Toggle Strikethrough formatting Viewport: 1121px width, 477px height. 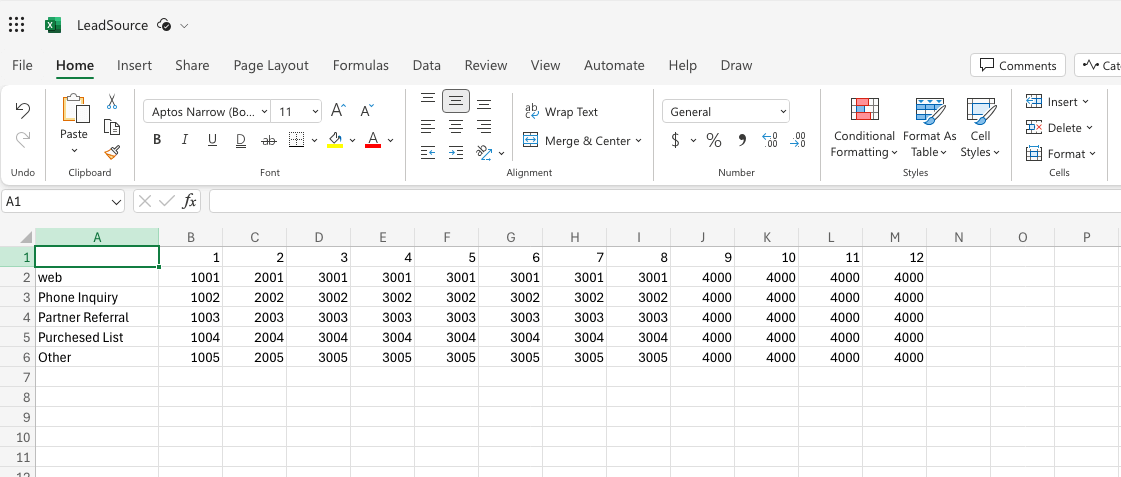269,140
